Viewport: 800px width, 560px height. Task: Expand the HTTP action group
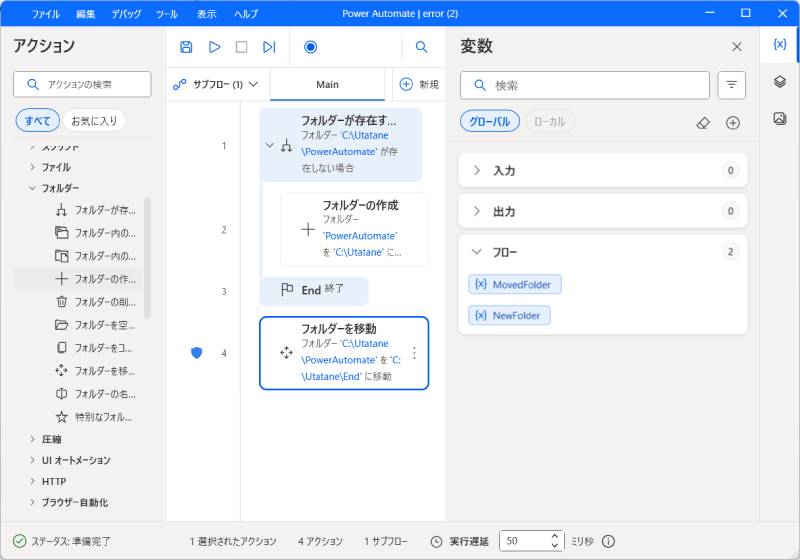click(x=32, y=481)
